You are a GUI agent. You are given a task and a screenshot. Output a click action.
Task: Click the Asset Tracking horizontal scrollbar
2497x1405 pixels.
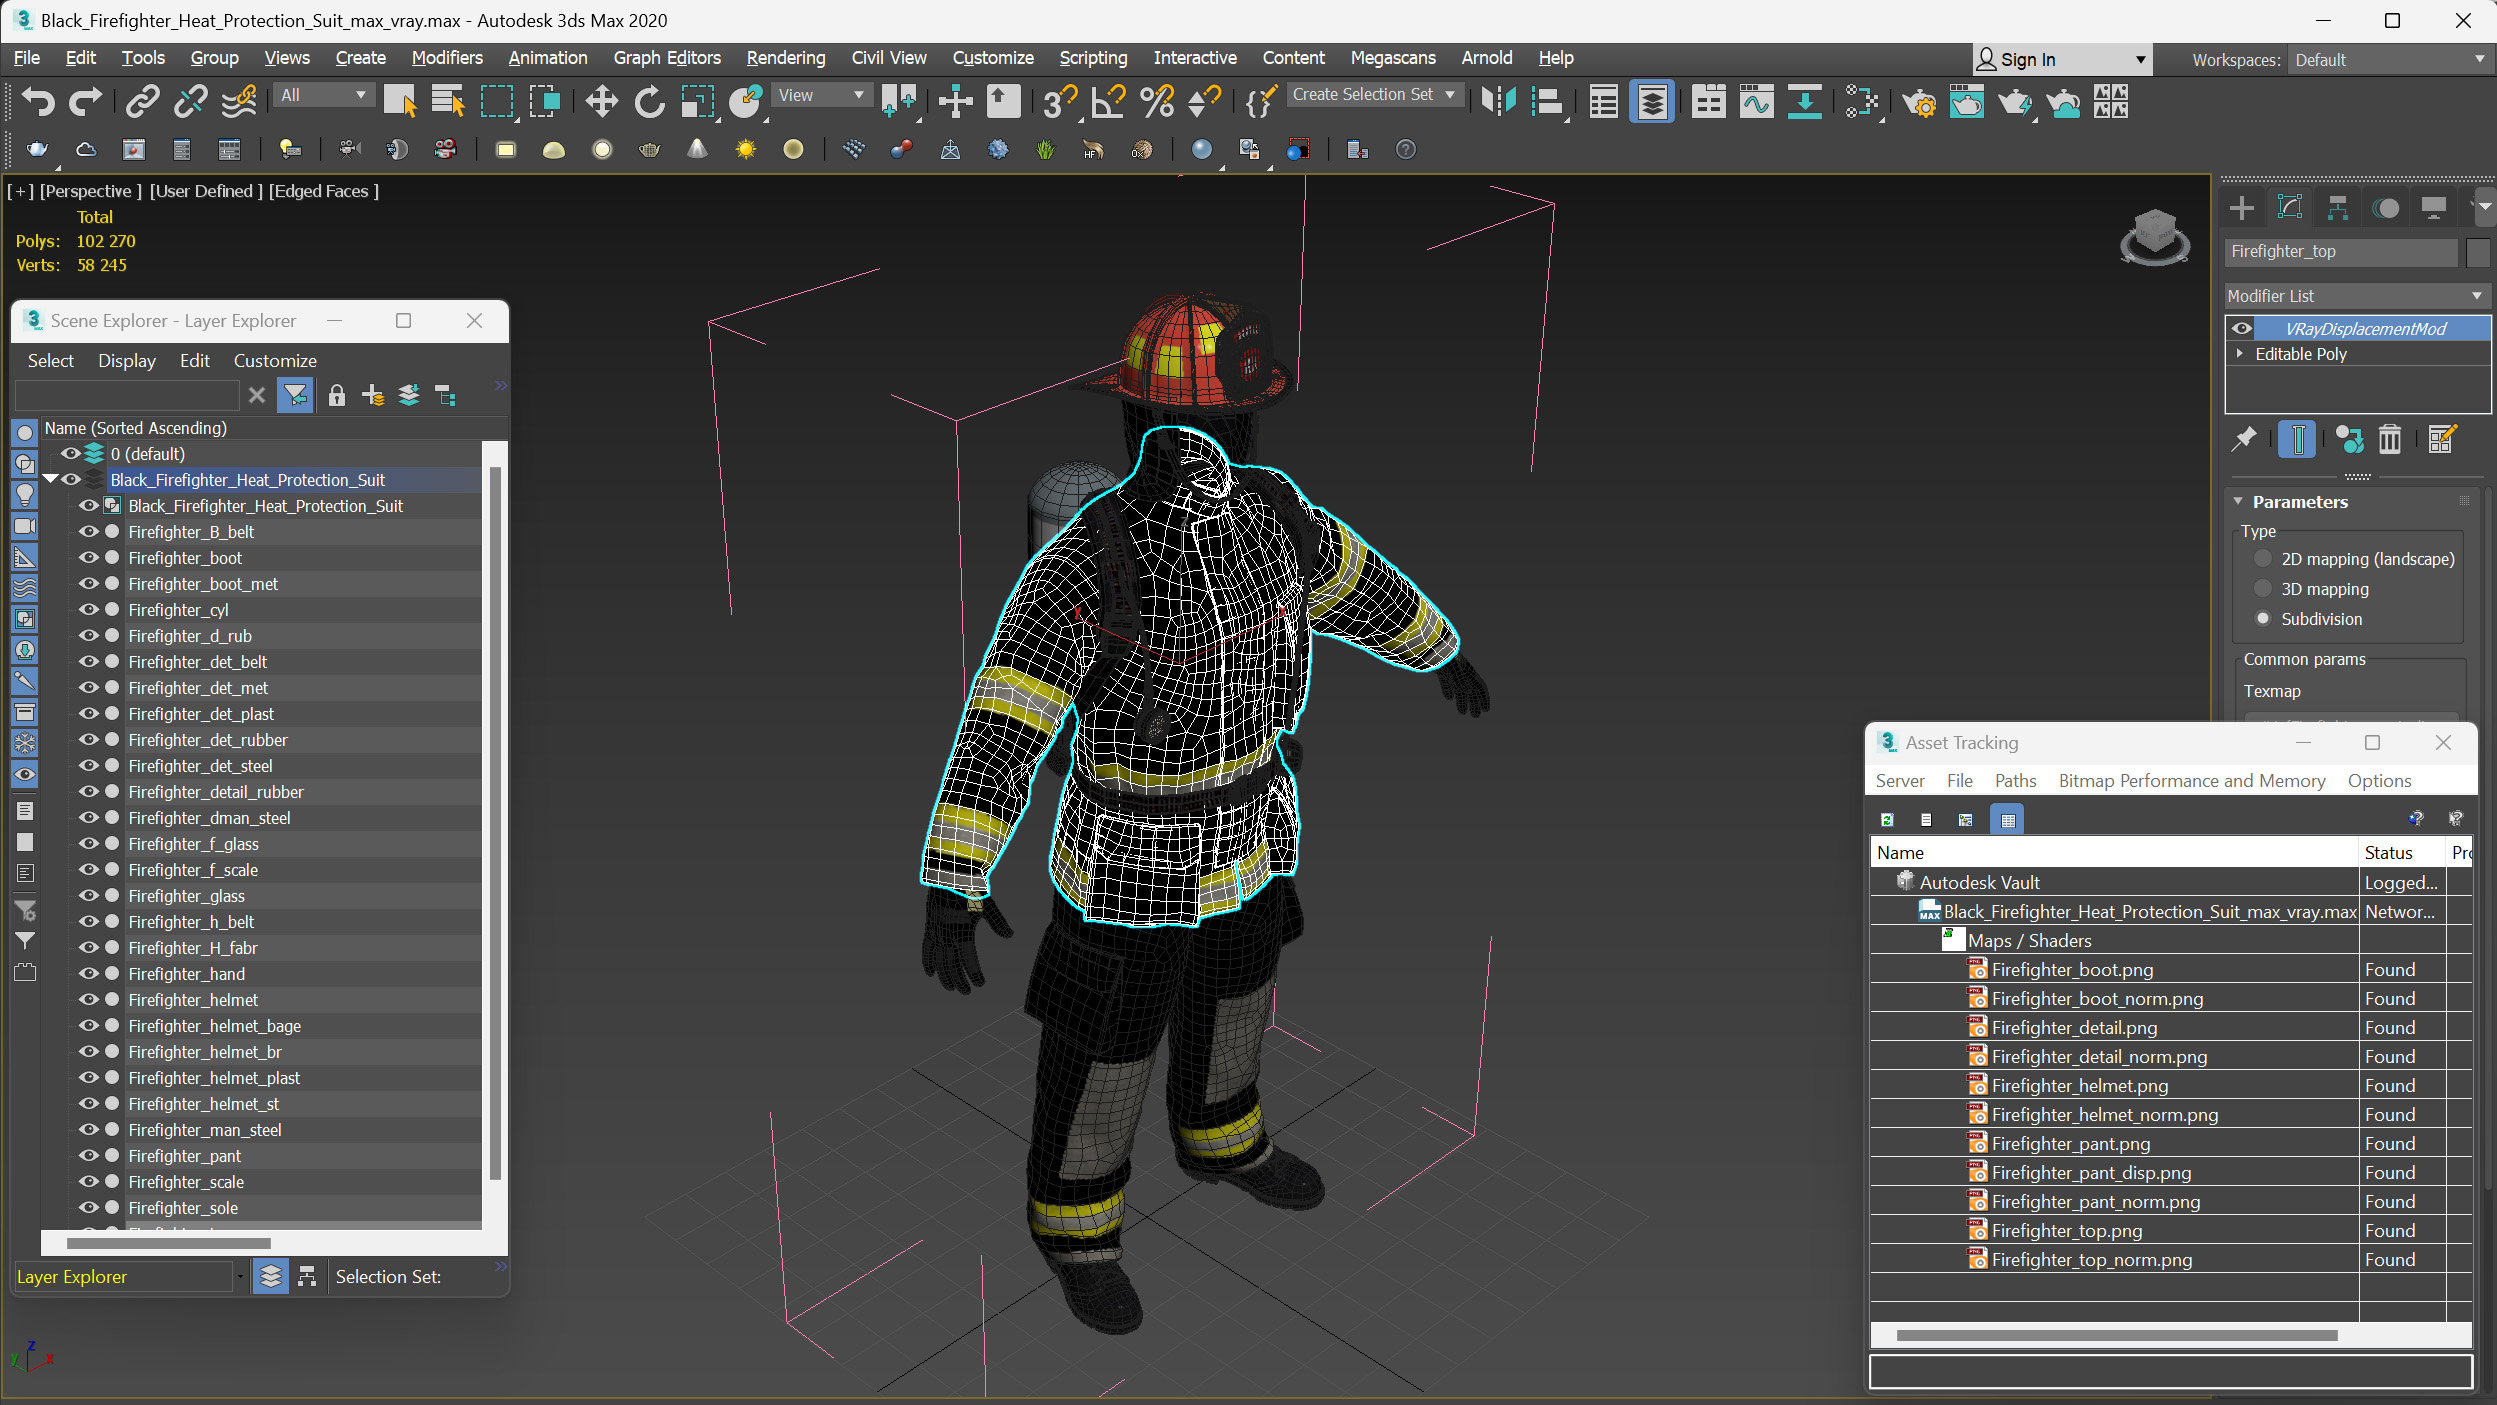click(2116, 1336)
